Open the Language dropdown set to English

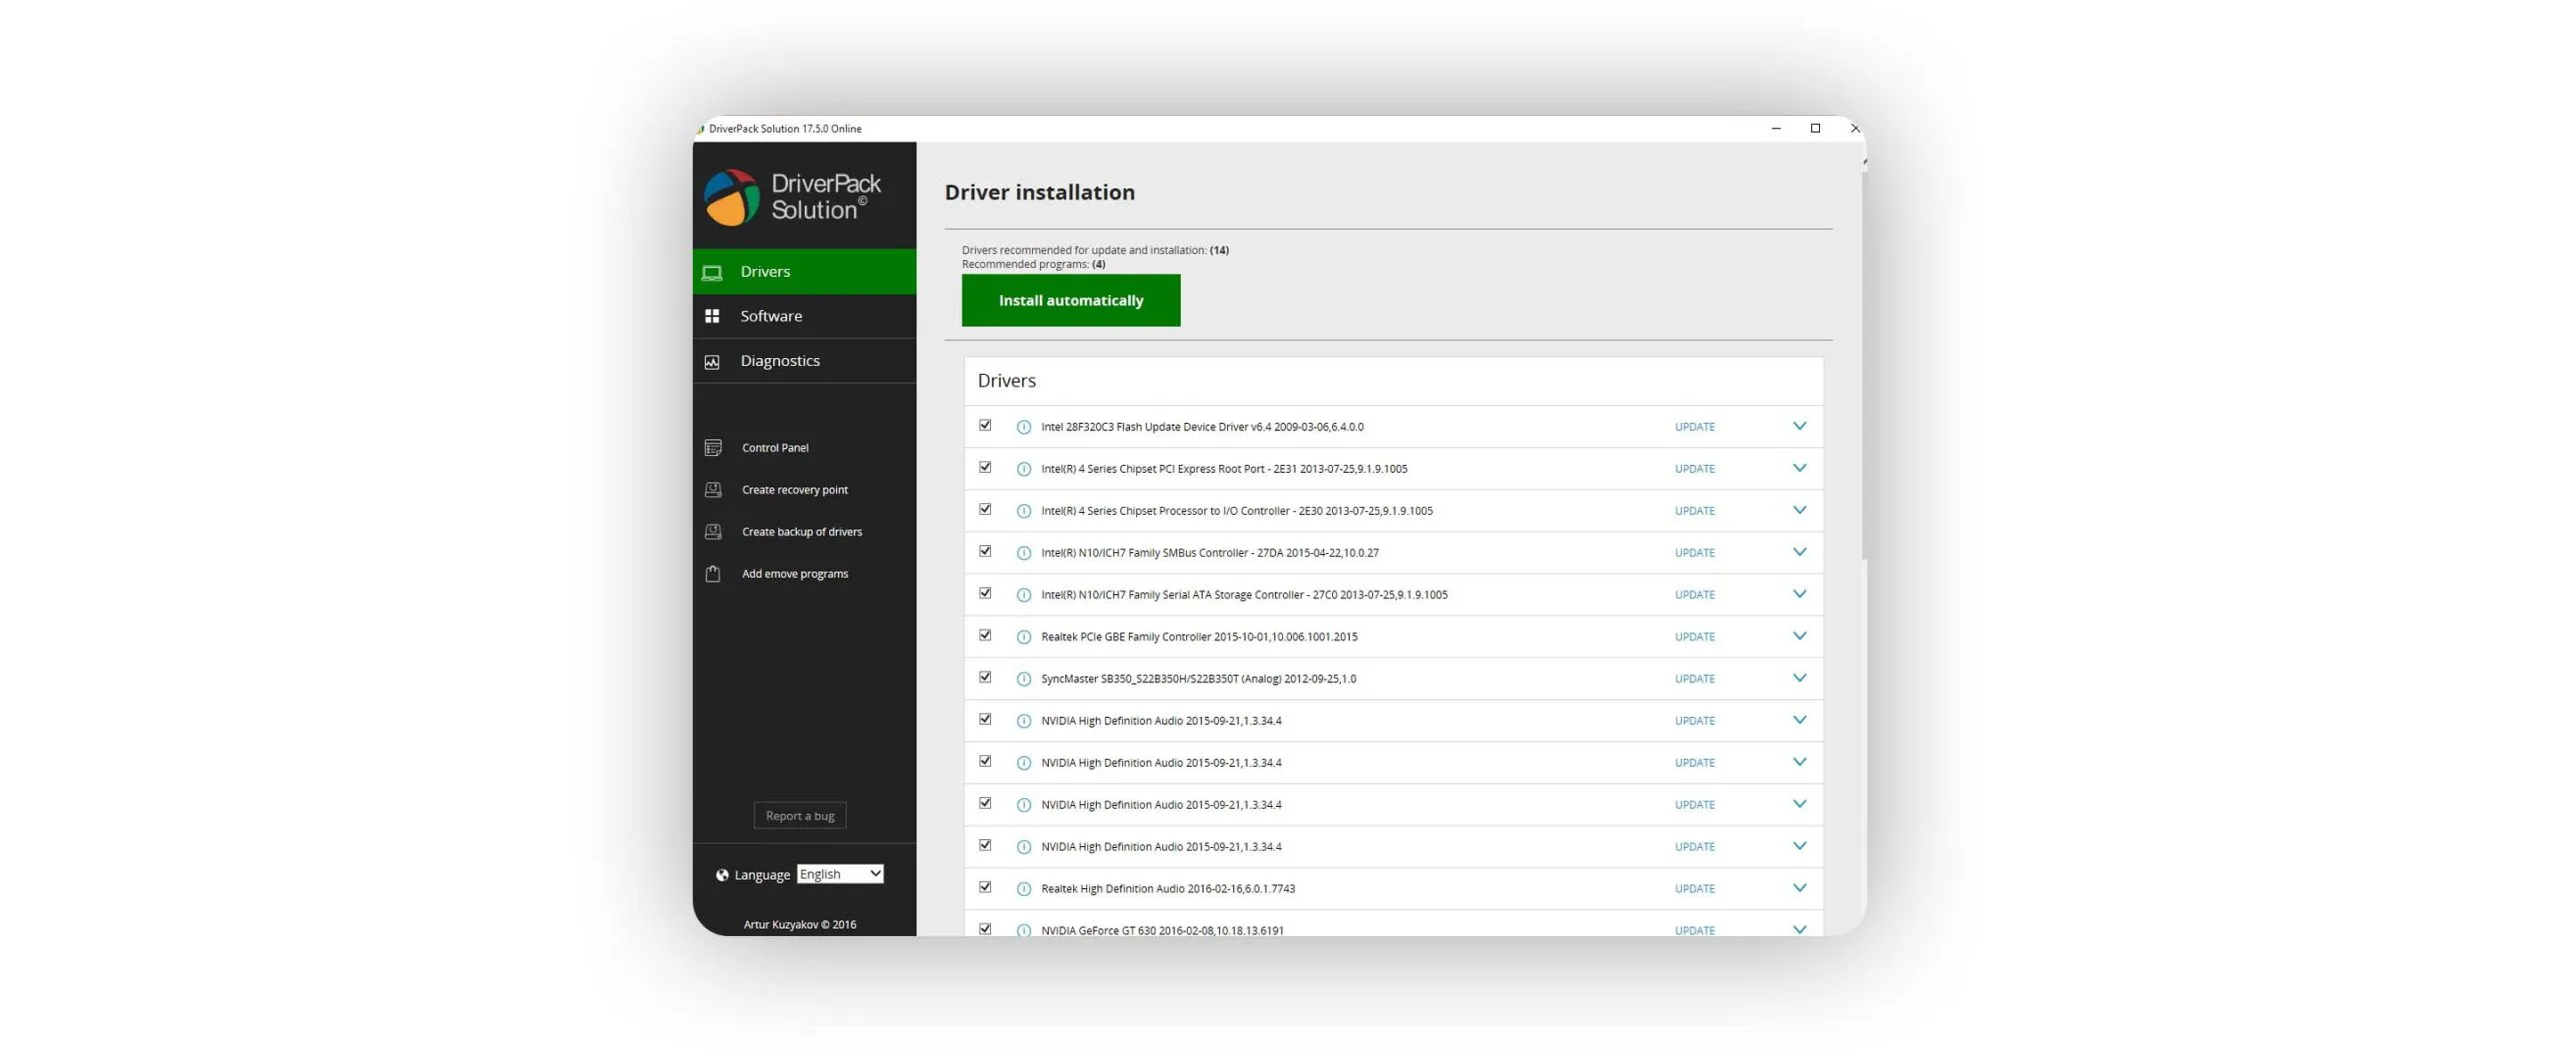point(839,873)
